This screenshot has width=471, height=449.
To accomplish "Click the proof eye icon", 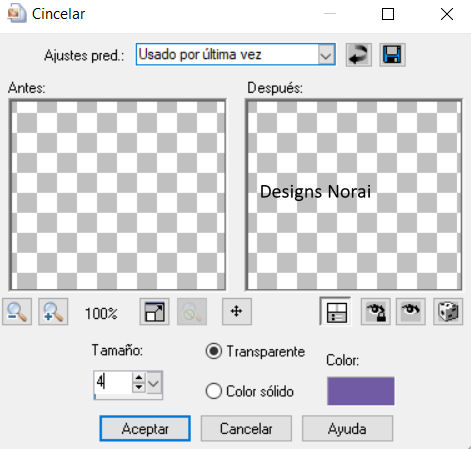I will (411, 312).
